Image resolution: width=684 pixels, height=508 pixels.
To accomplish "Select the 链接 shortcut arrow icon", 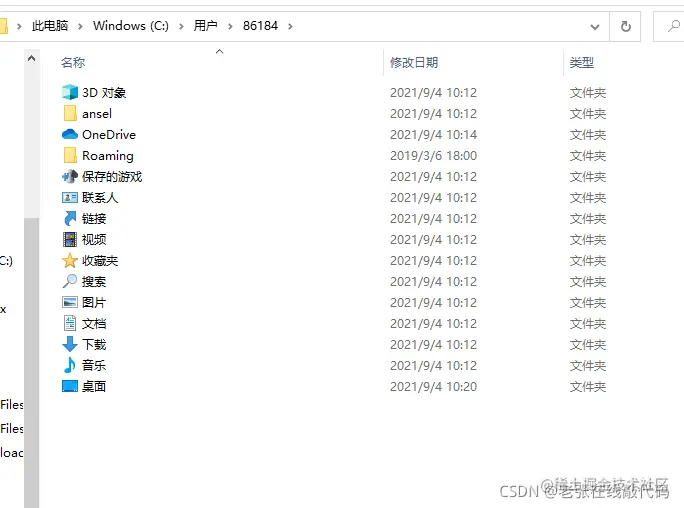I will pyautogui.click(x=70, y=218).
